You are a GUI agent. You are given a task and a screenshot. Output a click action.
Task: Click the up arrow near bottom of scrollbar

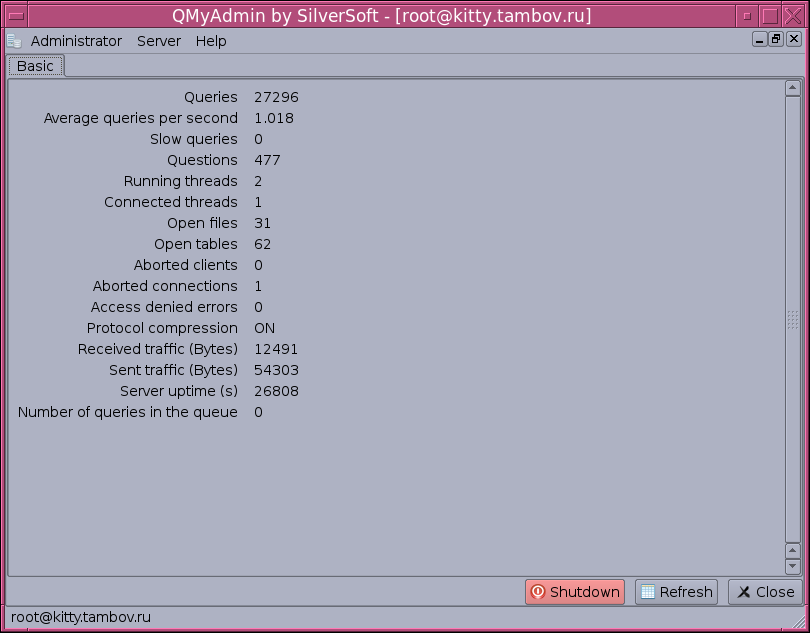[793, 551]
